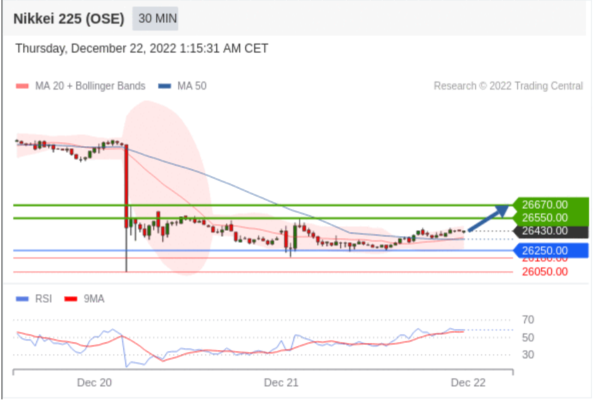
Task: Click the MA 50 blue legend swatch
Action: [165, 86]
